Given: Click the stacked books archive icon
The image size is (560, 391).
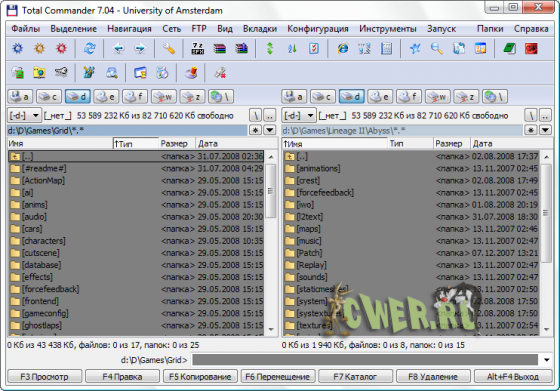Looking at the screenshot, I should pyautogui.click(x=220, y=48).
